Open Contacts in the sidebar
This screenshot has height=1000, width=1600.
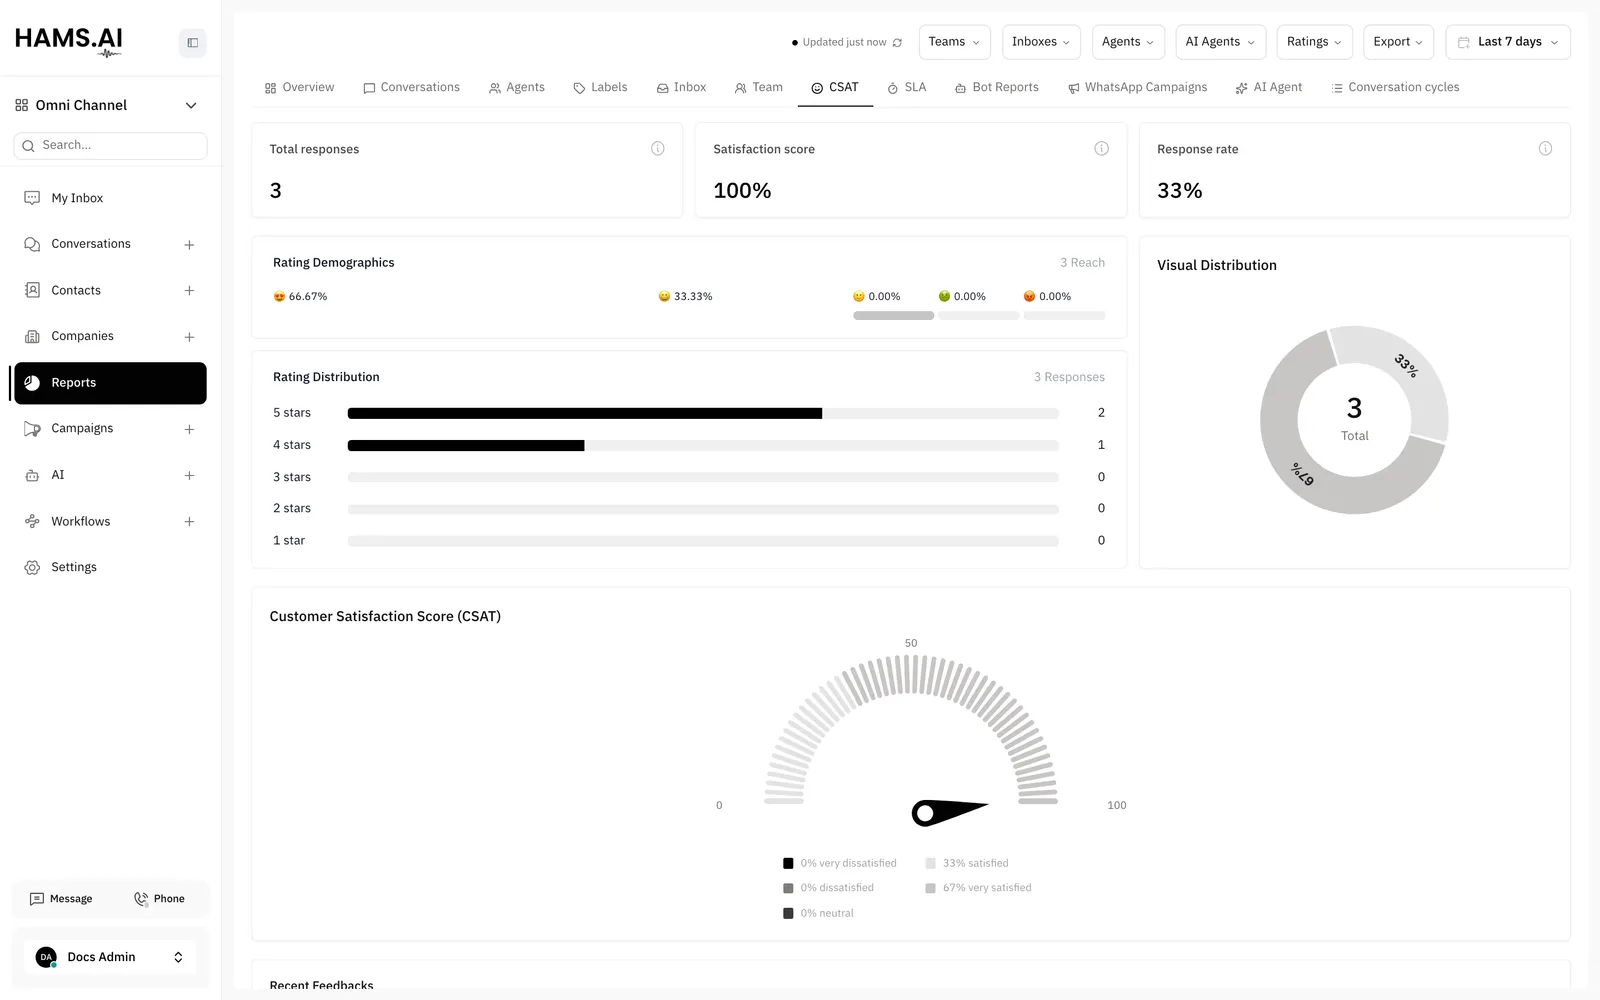click(76, 291)
